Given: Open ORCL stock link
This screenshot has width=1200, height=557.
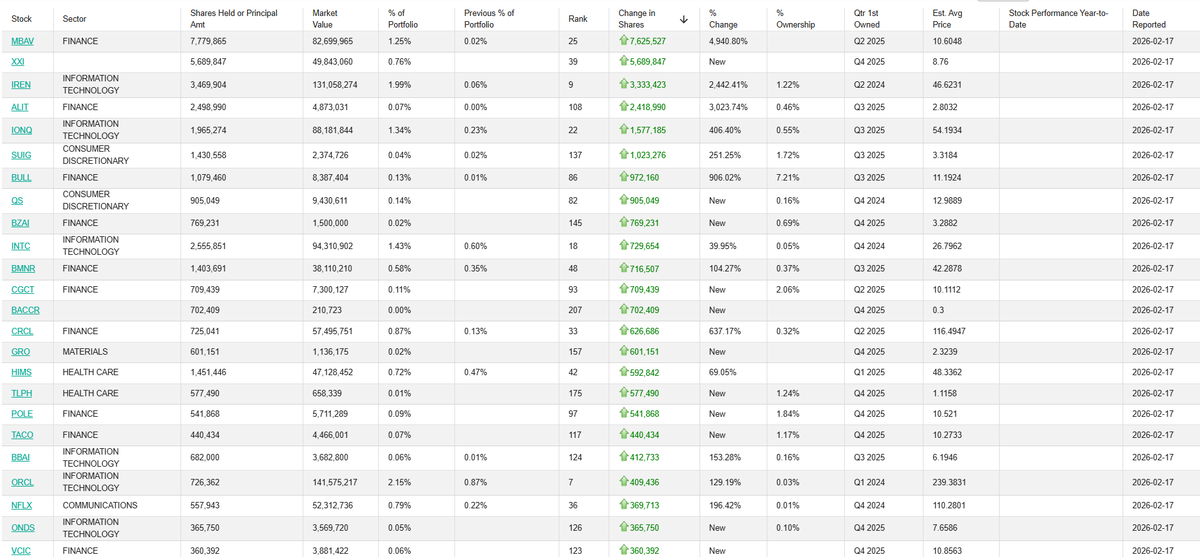Looking at the screenshot, I should point(22,482).
